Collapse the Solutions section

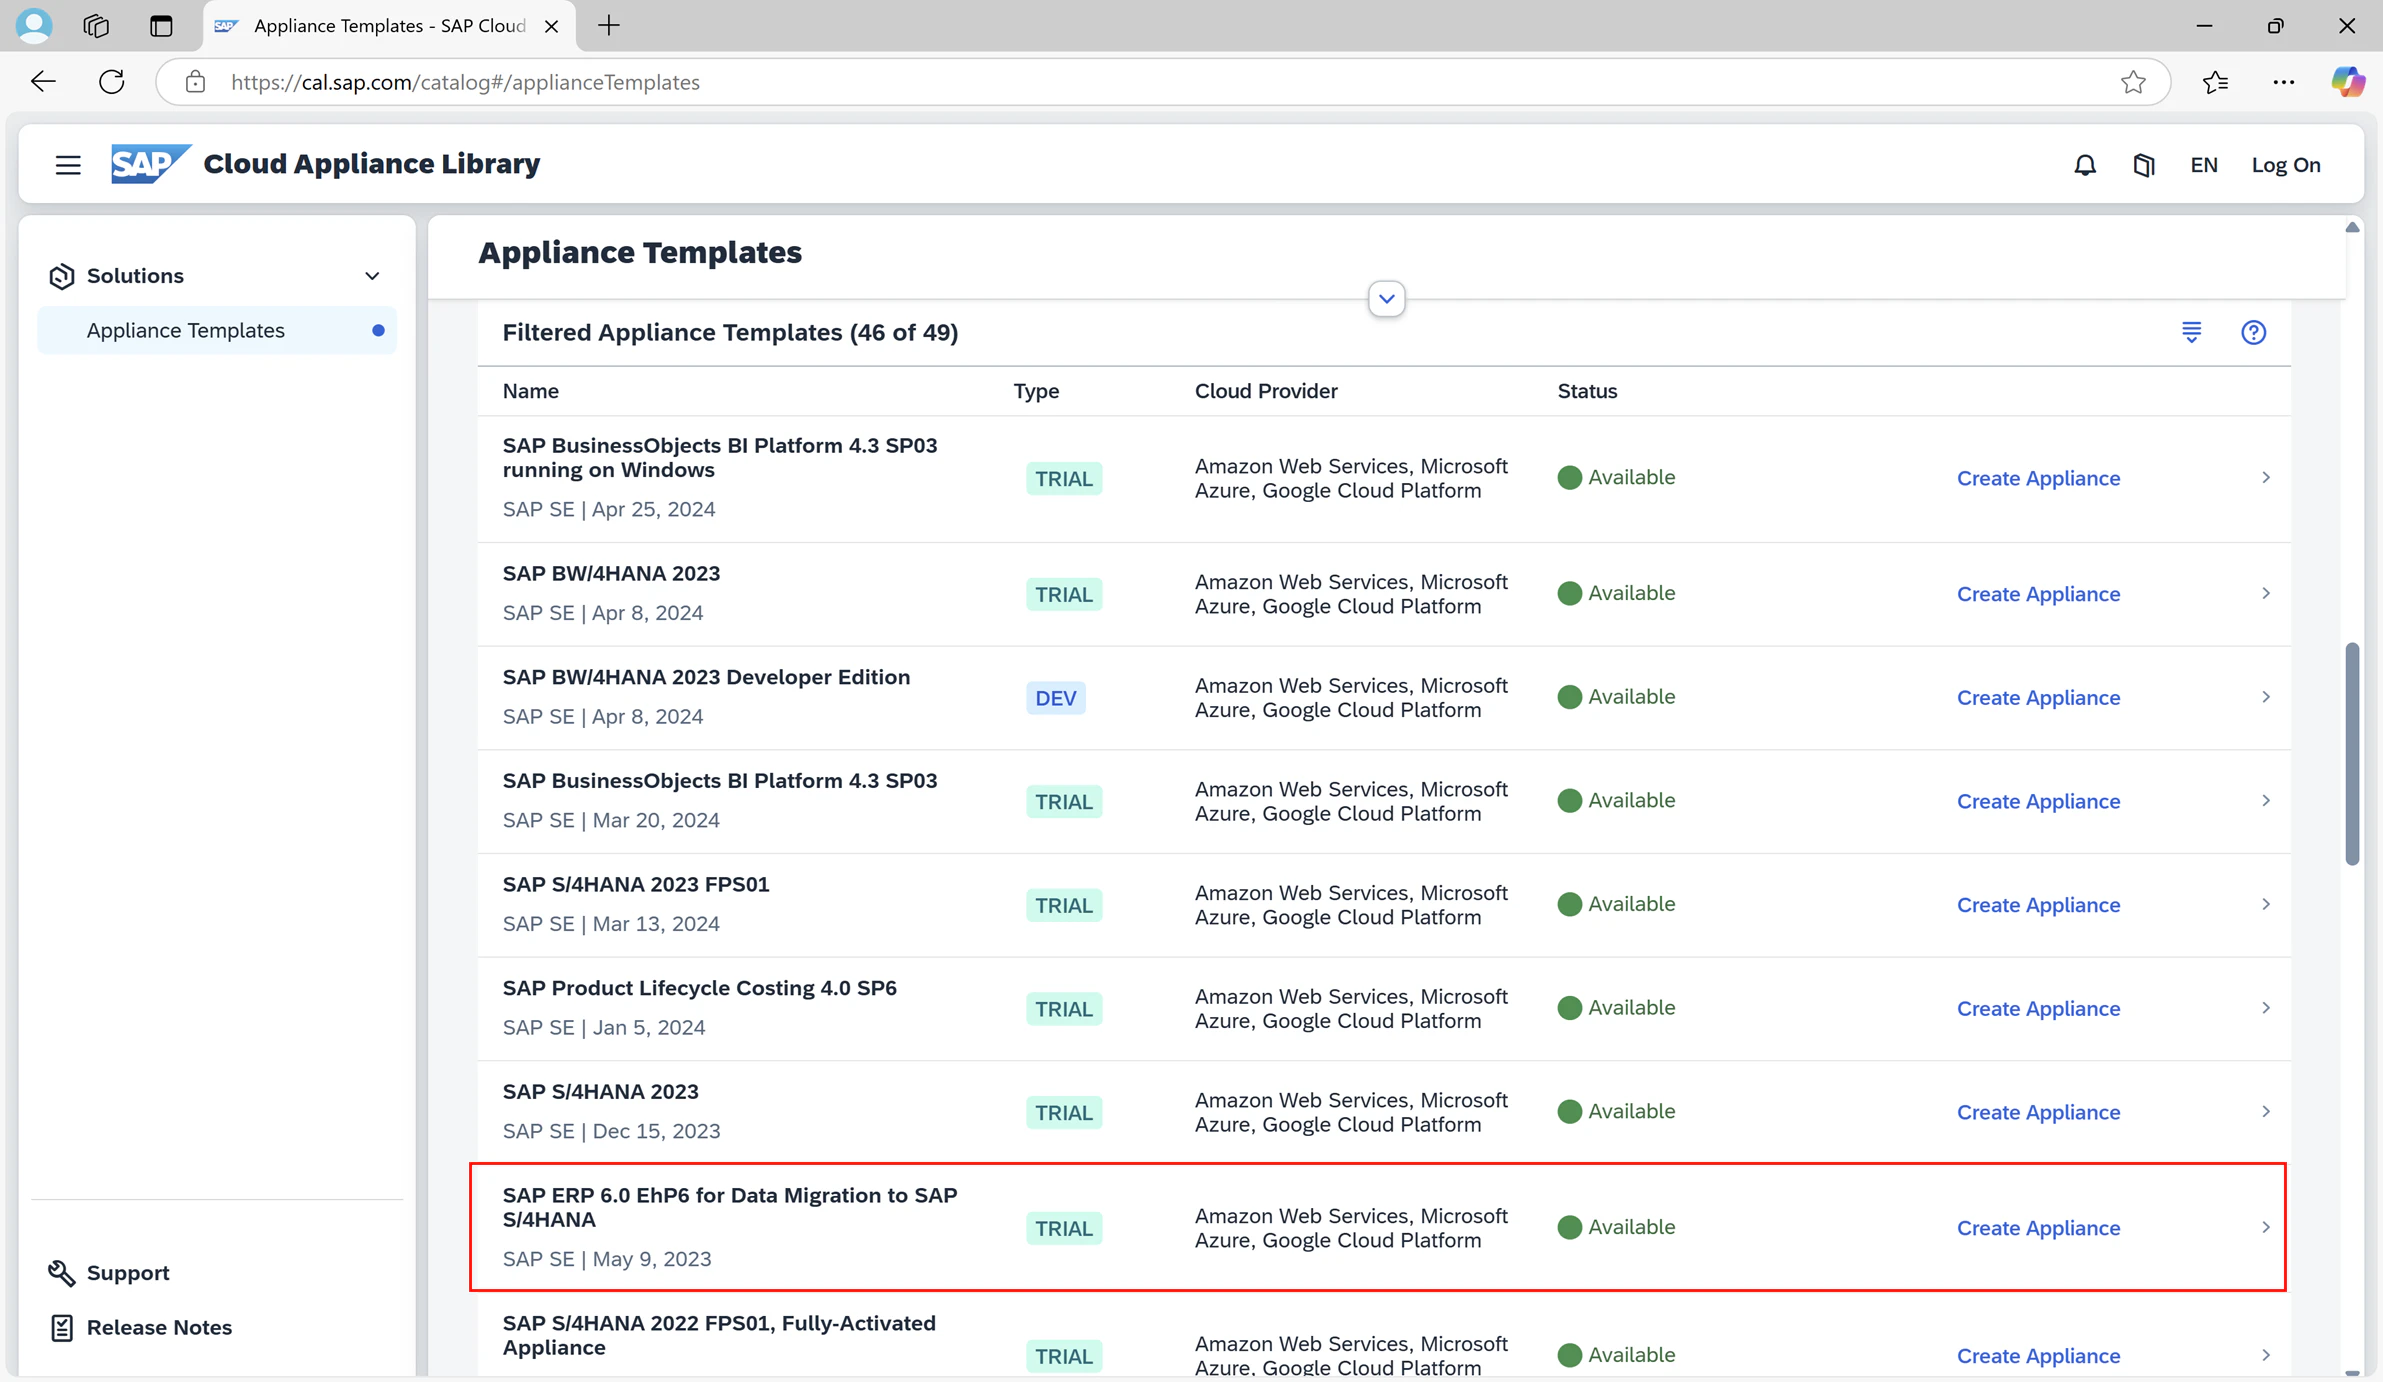[372, 276]
